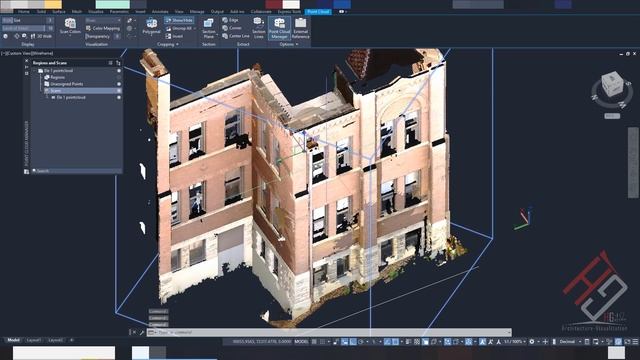
Task: Open External Reference palette
Action: tap(301, 28)
